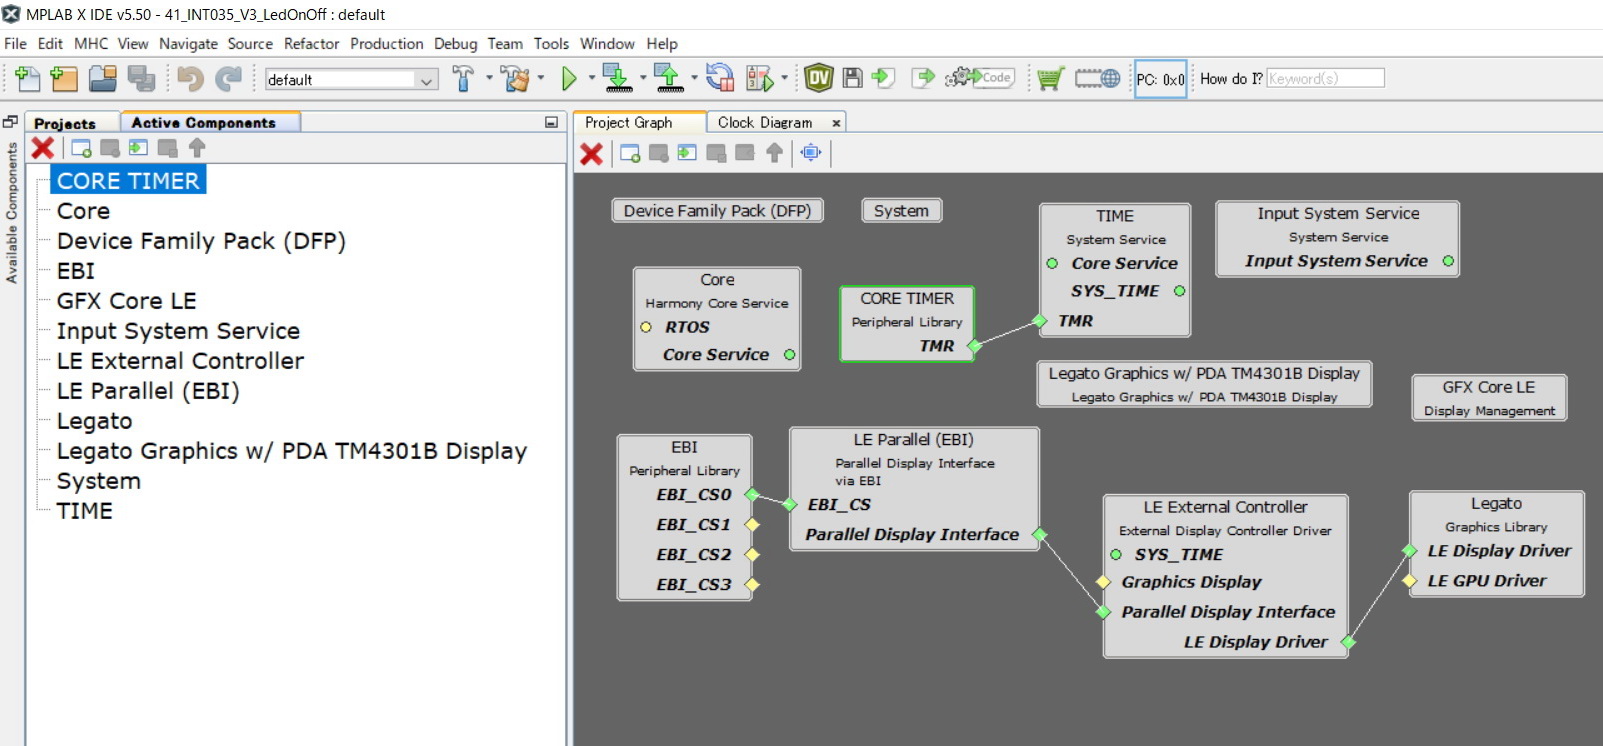Open the default configuration dropdown
1603x746 pixels.
pyautogui.click(x=351, y=80)
